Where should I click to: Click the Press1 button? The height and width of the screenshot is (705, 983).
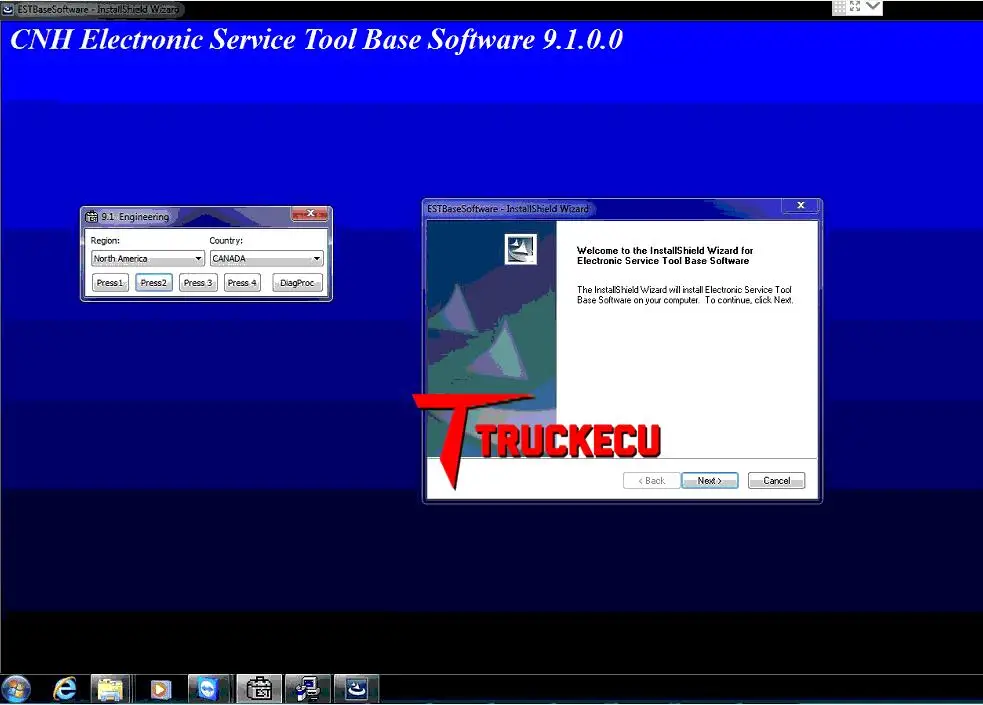coord(110,283)
